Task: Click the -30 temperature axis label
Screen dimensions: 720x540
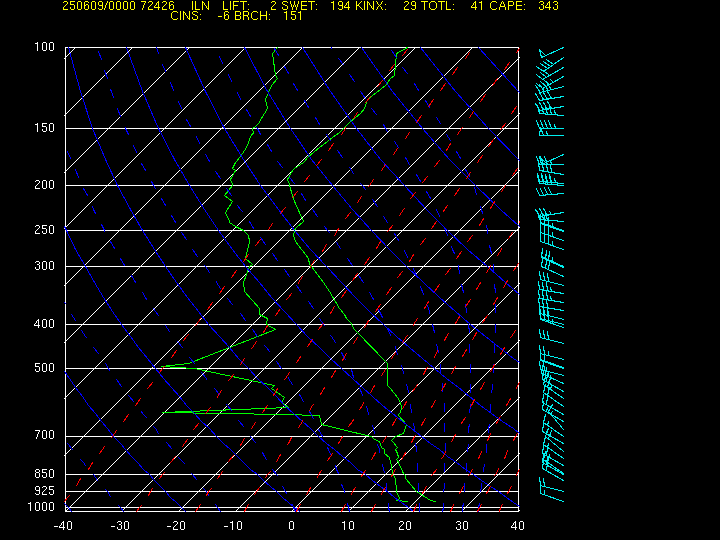Action: click(120, 526)
